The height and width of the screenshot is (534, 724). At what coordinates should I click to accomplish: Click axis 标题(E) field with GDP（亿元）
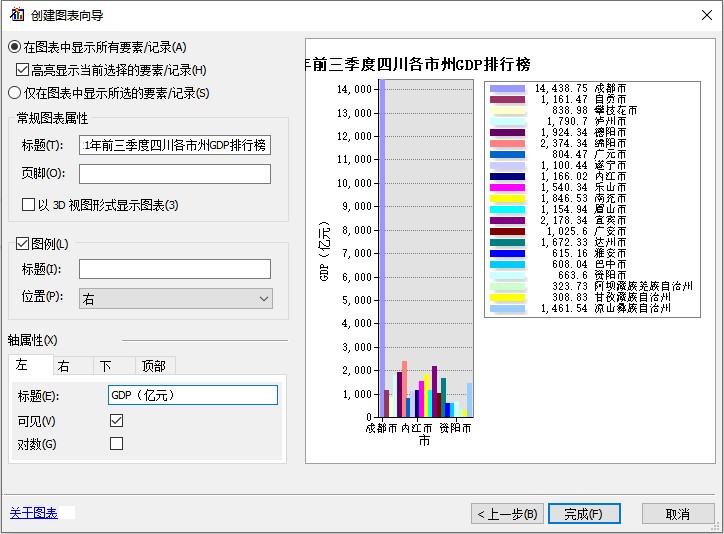193,395
